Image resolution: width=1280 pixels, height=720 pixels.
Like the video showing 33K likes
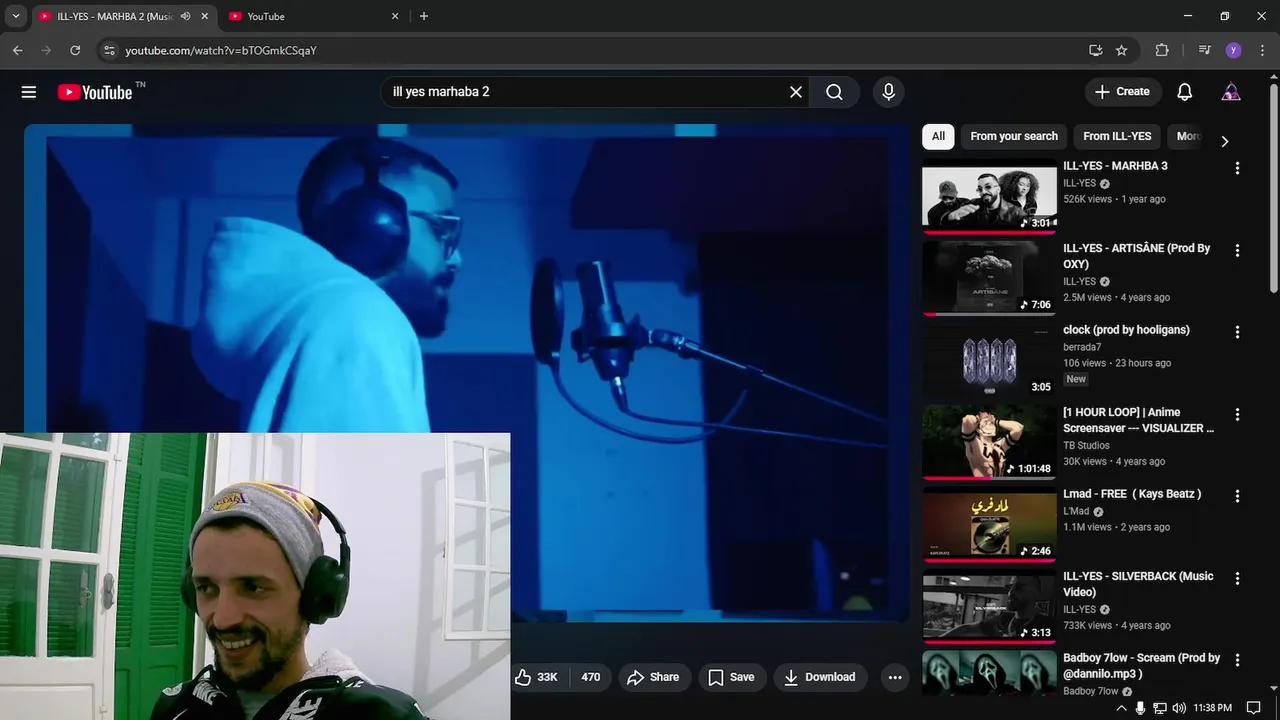[536, 677]
